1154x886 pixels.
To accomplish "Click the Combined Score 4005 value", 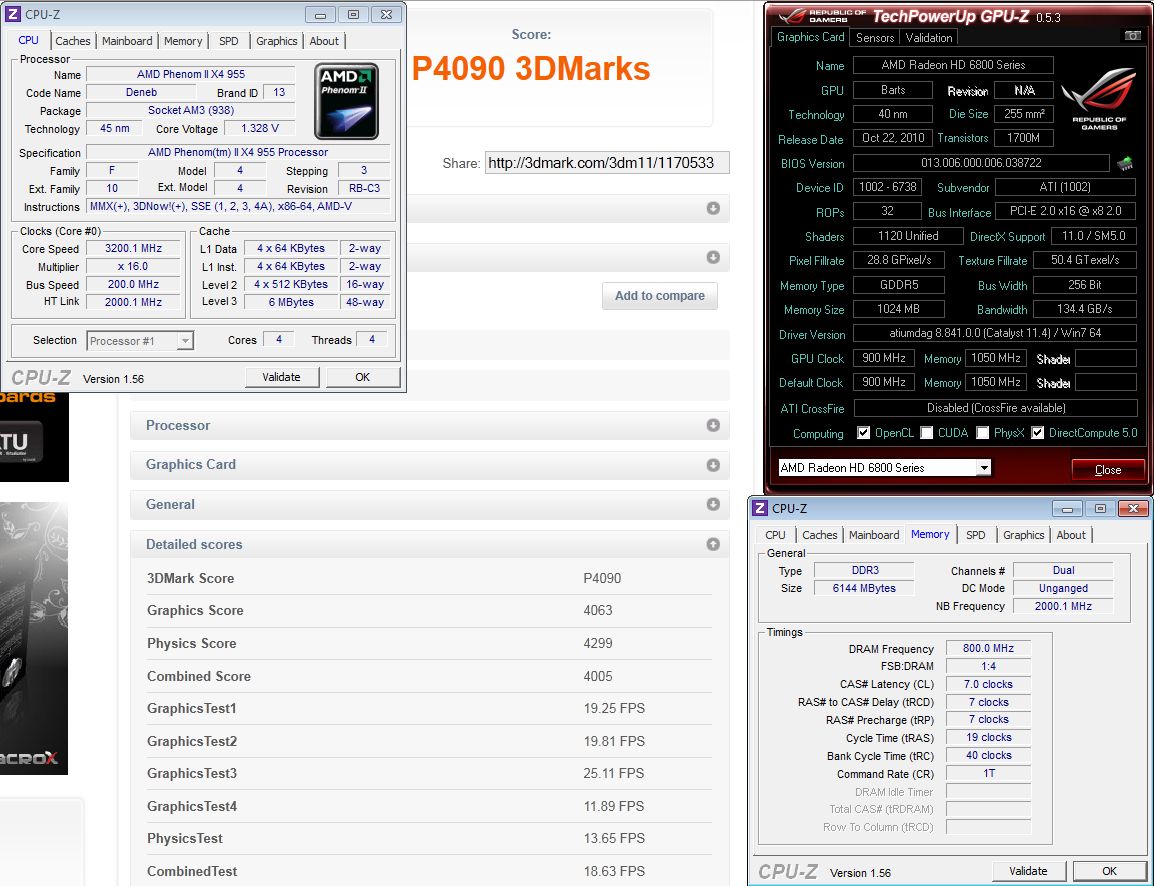I will (x=598, y=676).
